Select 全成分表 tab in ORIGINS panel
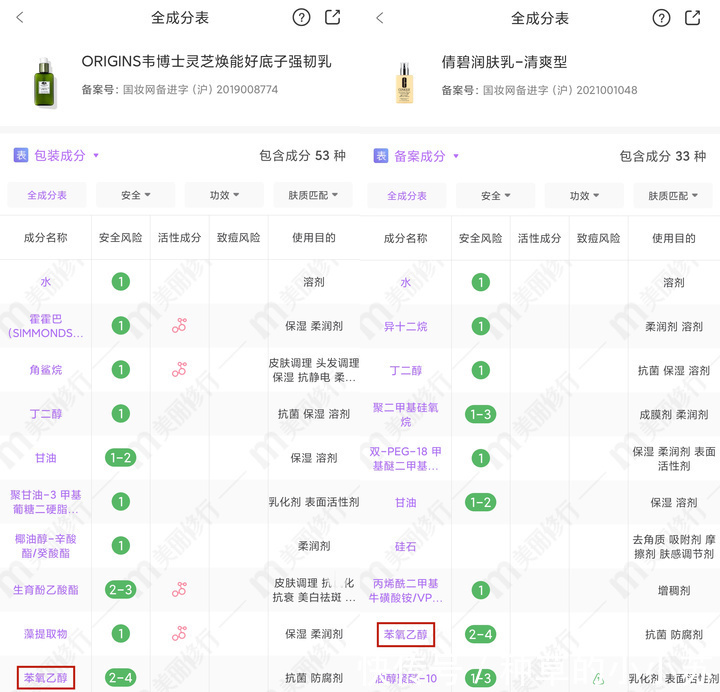The height and width of the screenshot is (692, 720). (x=47, y=195)
